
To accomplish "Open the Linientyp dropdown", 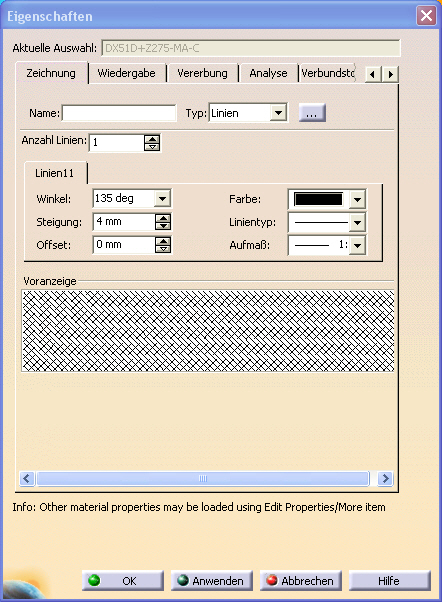I will click(357, 222).
